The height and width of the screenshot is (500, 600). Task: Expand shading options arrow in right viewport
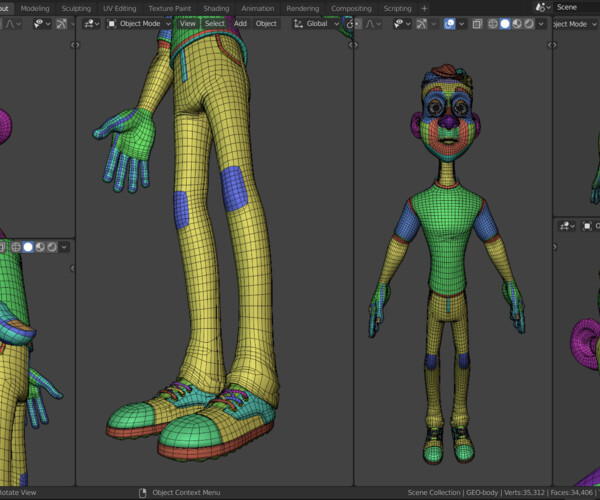541,23
